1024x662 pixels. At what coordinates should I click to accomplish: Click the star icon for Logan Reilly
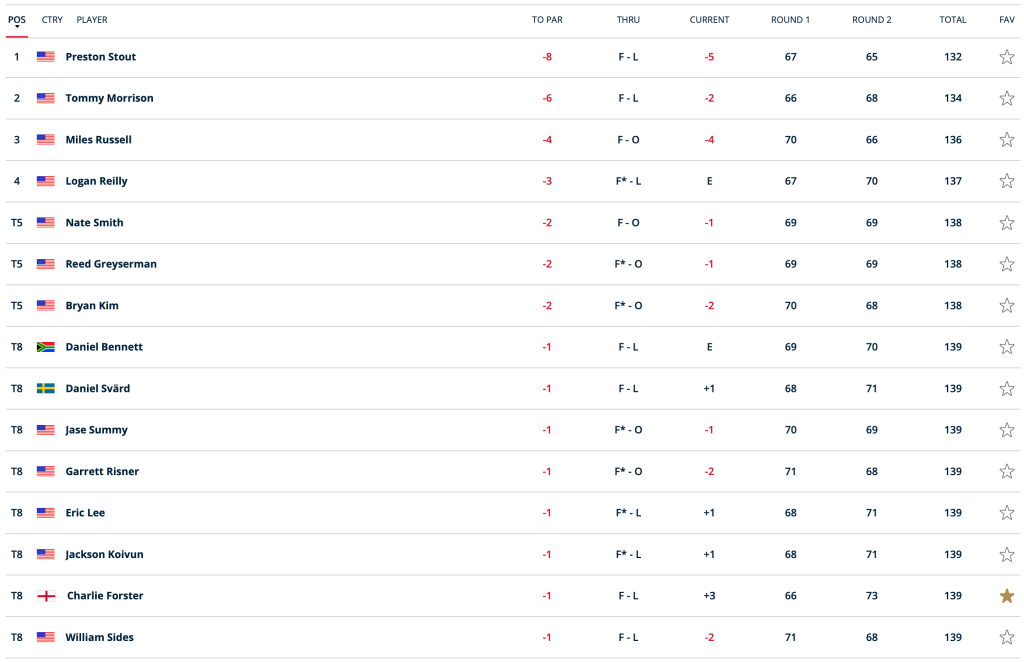(1007, 181)
